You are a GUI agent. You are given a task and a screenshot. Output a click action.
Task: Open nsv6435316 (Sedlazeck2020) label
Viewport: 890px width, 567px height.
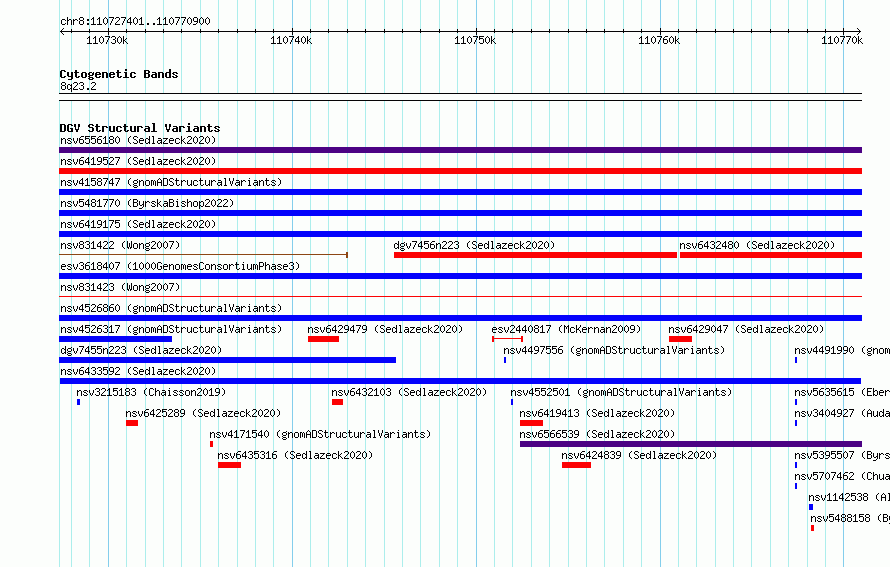(295, 455)
